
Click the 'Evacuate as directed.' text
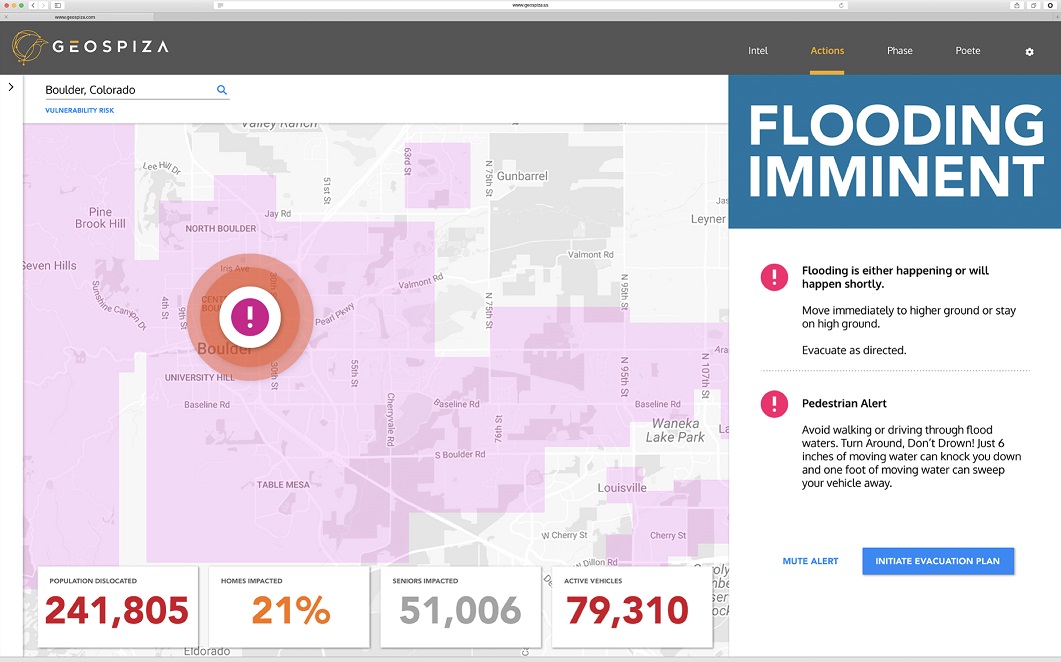[854, 350]
